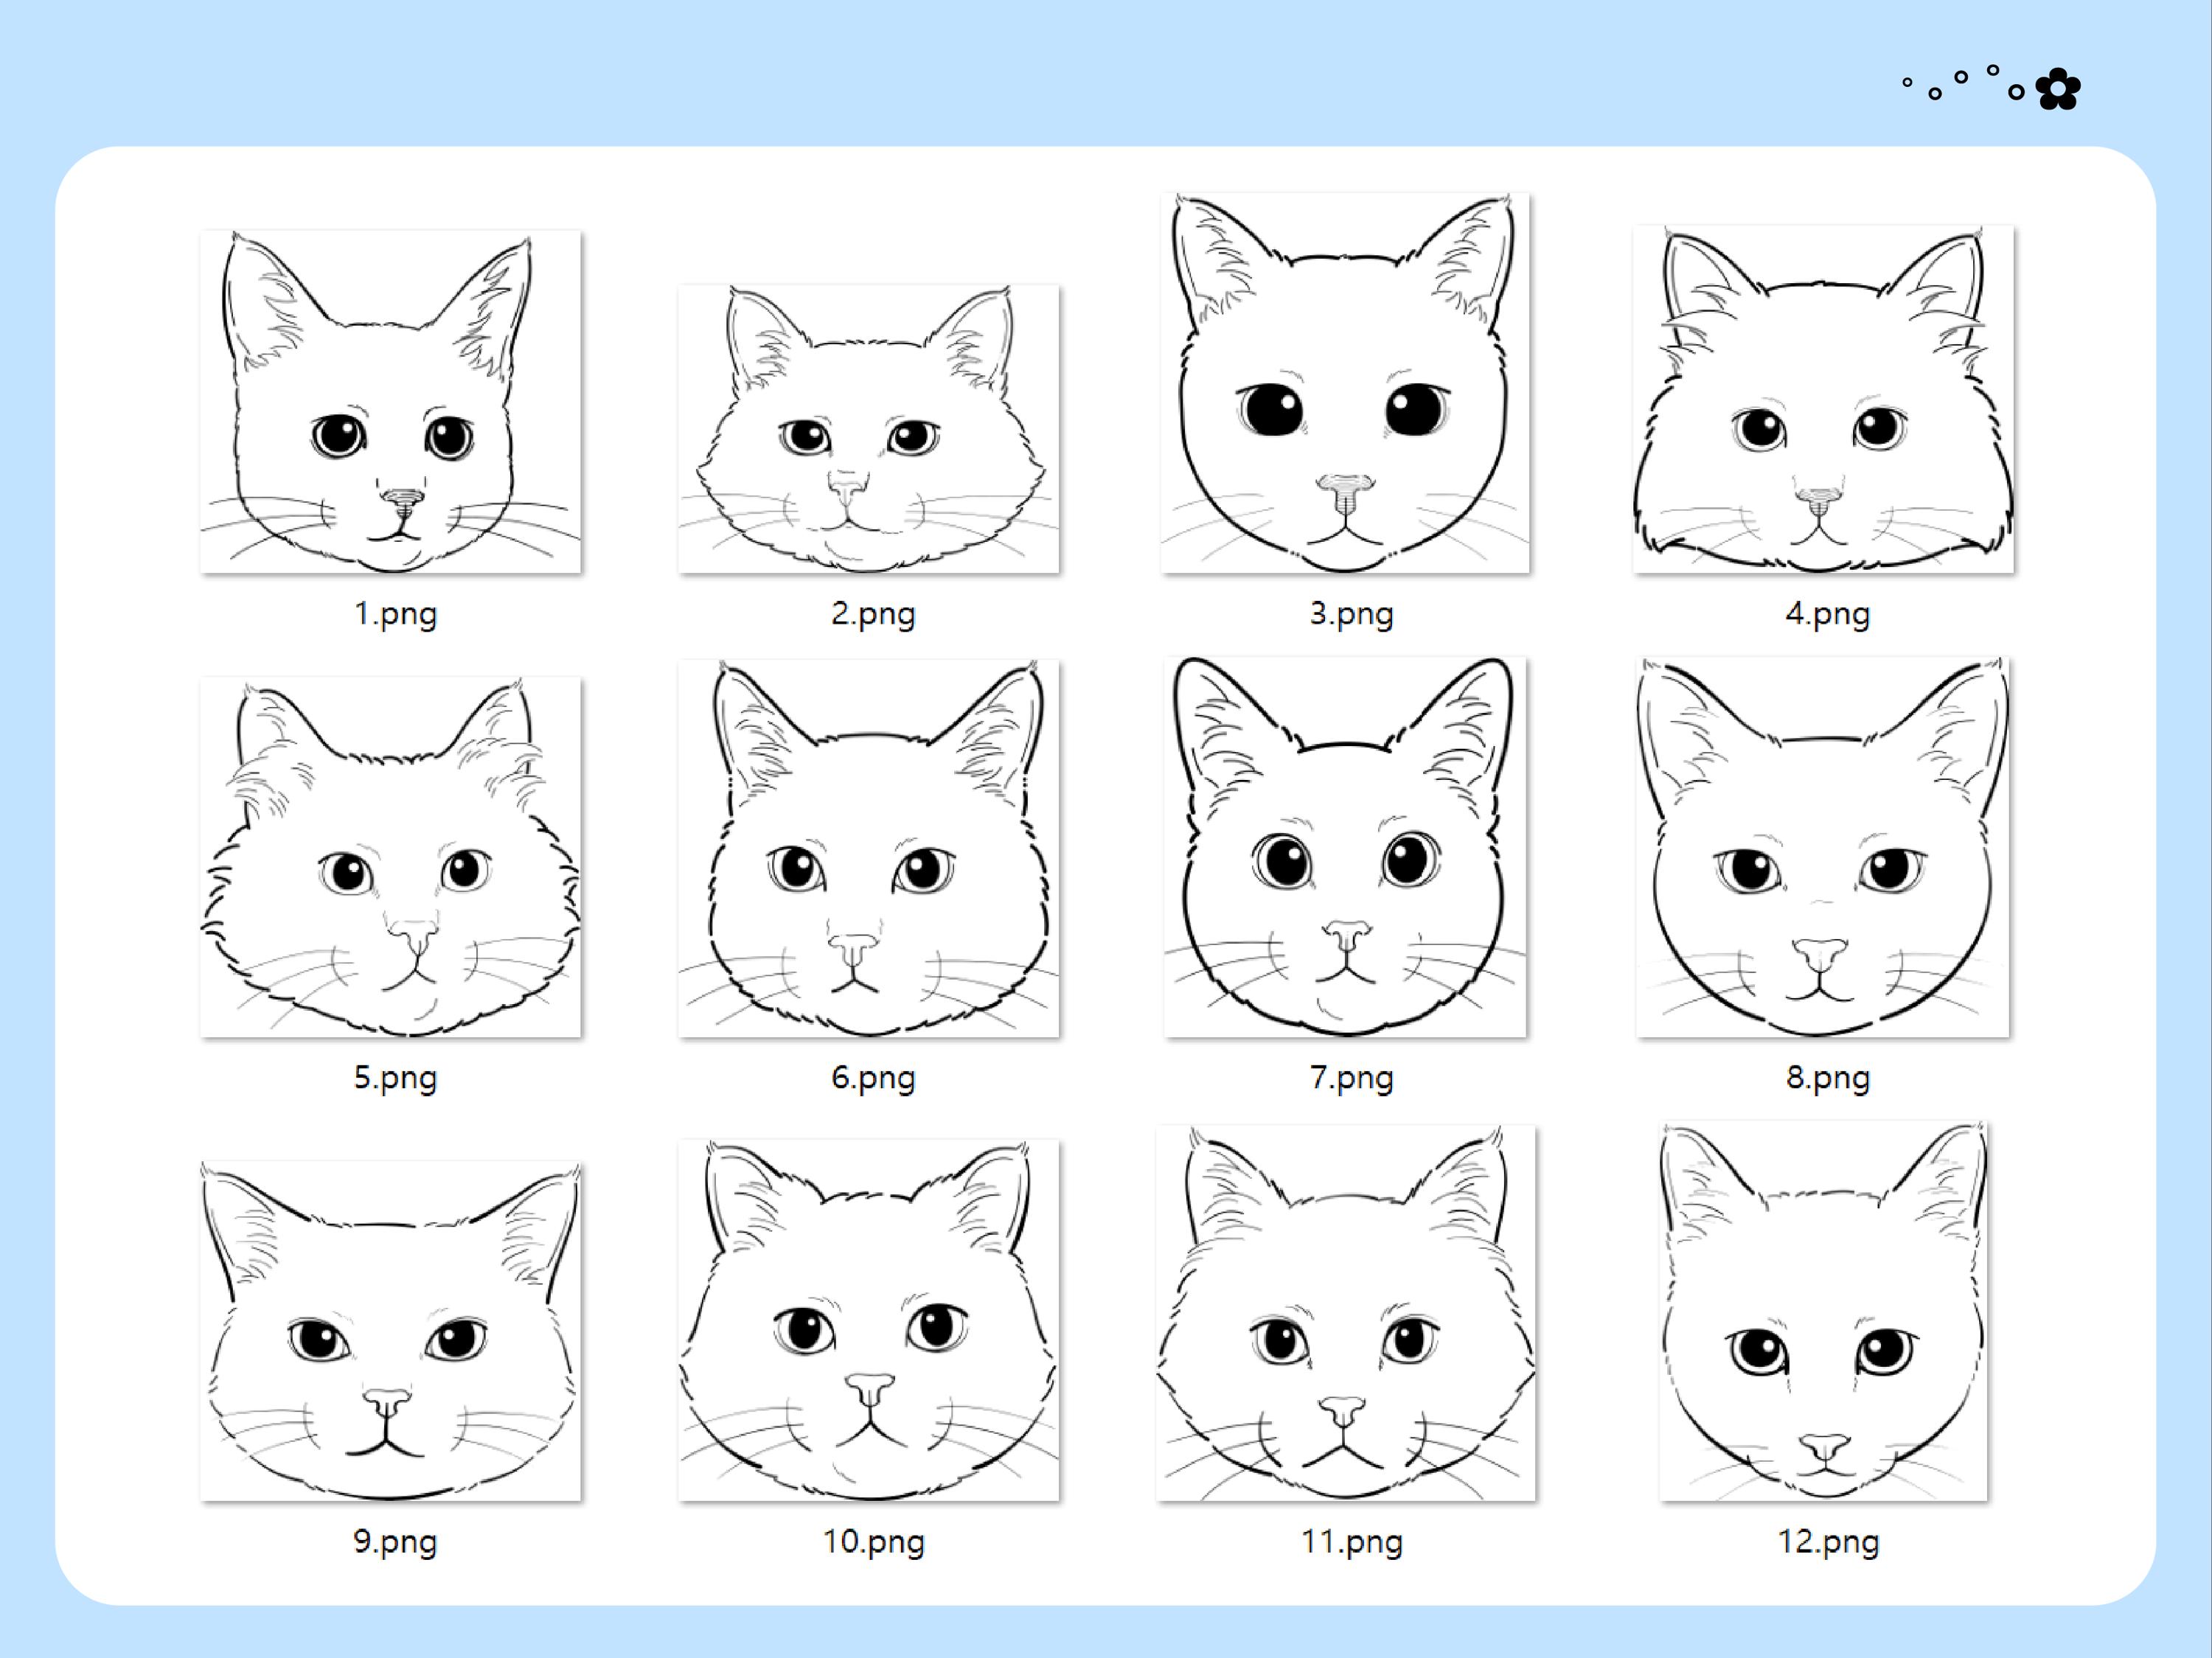Select the wide-set-ears cat thumbnail 9.png
Image resolution: width=2212 pixels, height=1658 pixels.
[x=390, y=1330]
